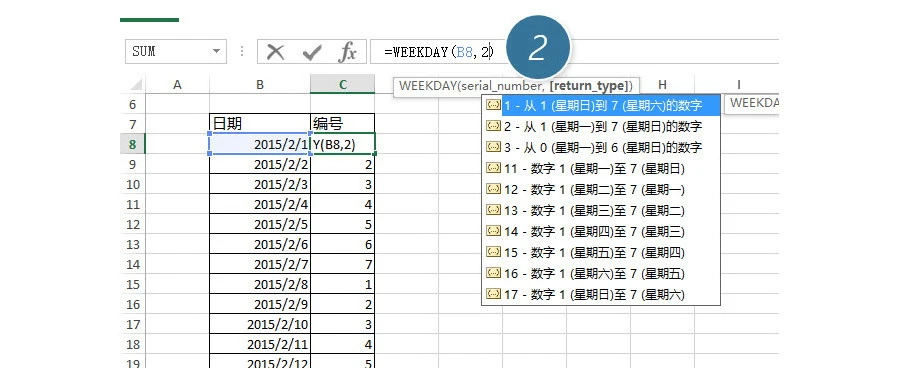The image size is (900, 368).
Task: Click WEEKDAY function name in tooltip
Action: coord(428,86)
